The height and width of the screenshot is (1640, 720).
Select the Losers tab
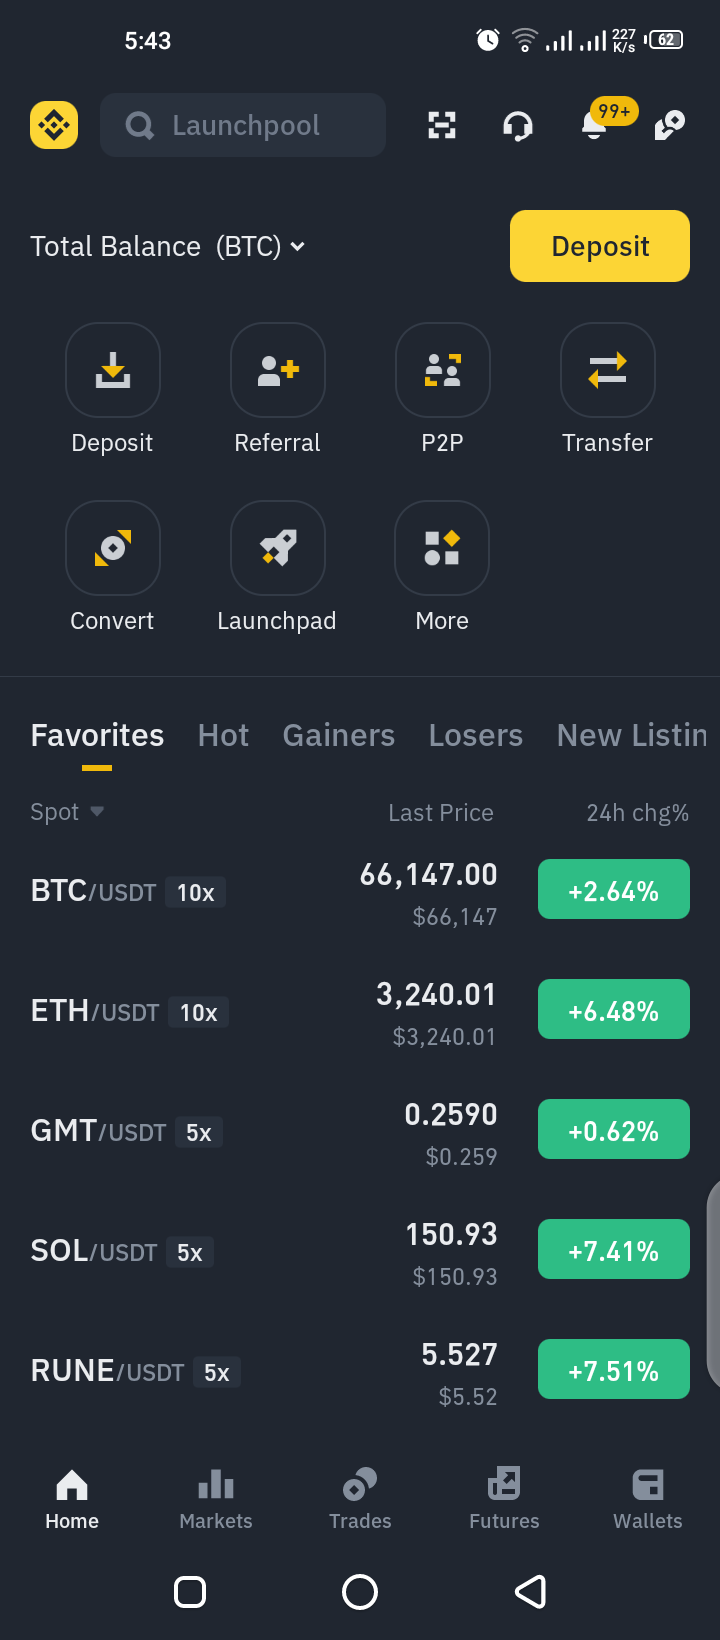pos(476,735)
